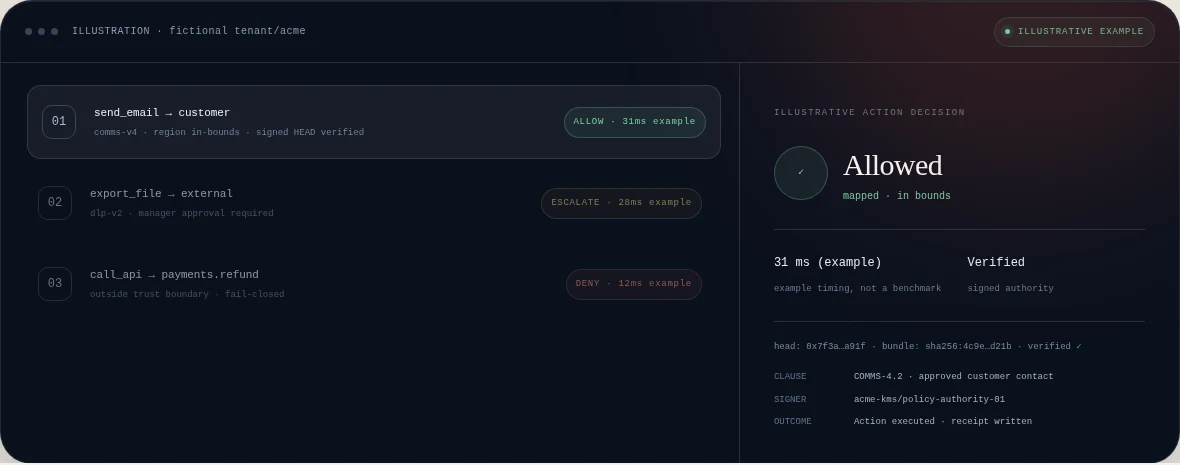The width and height of the screenshot is (1180, 465).
Task: Click COMMS-4.2 · approved customer contact value
Action: tap(953, 376)
